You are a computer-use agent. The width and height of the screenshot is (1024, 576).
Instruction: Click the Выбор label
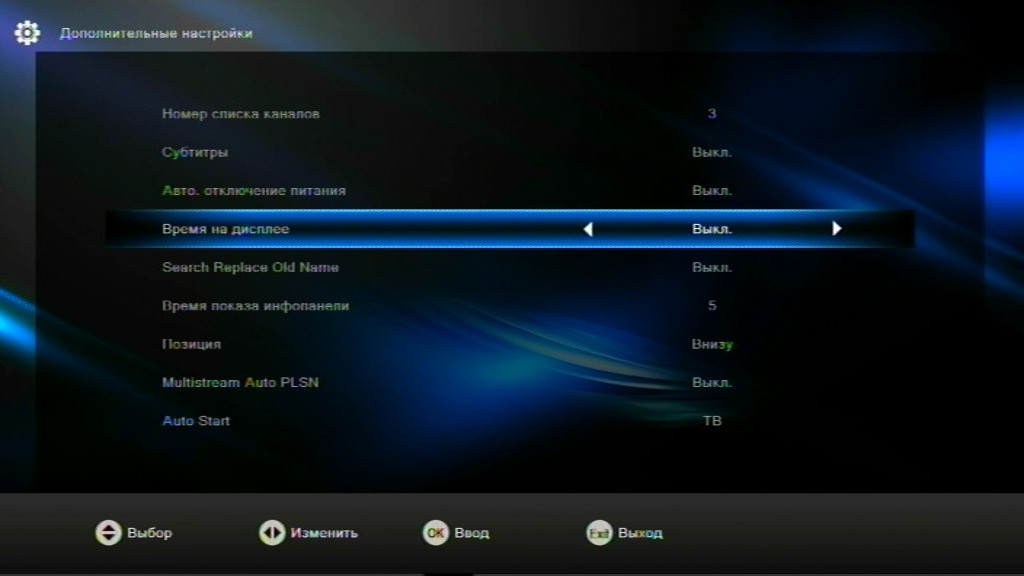150,533
